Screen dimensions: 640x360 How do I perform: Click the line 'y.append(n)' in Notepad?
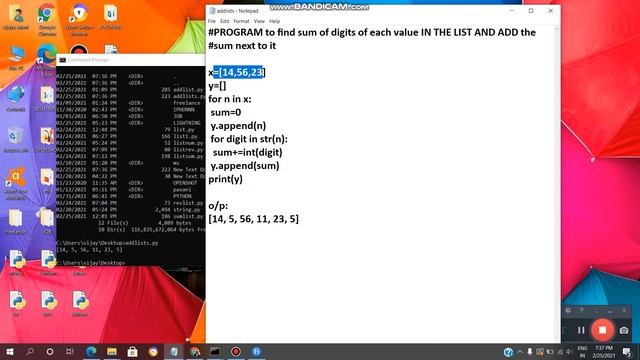coord(238,126)
